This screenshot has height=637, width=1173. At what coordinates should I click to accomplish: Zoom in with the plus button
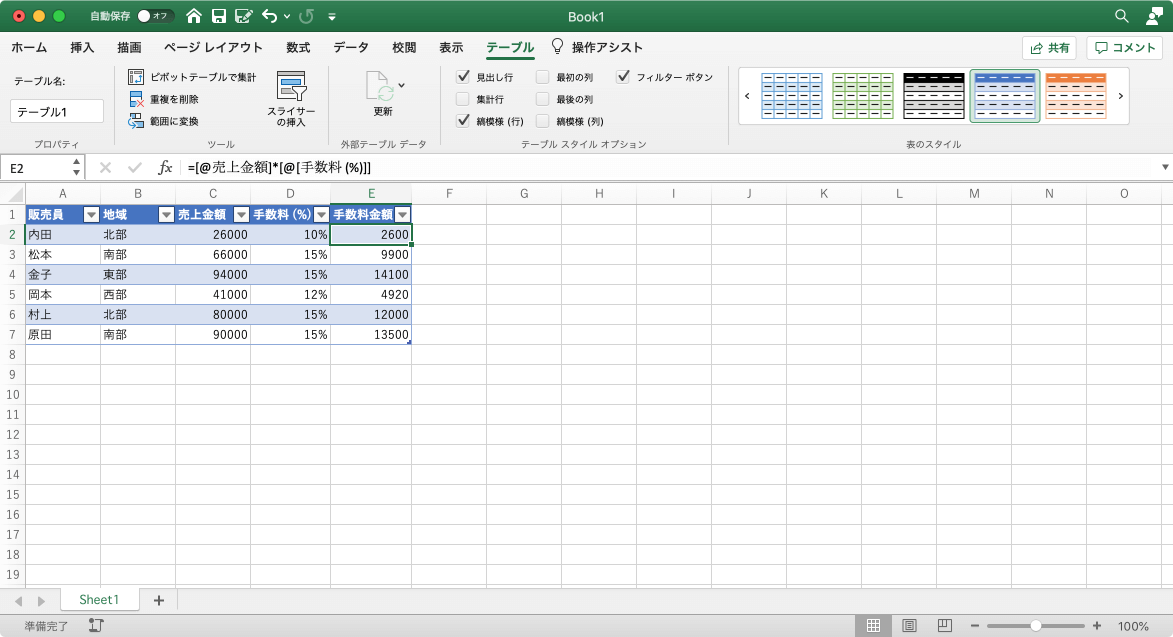pos(1097,626)
